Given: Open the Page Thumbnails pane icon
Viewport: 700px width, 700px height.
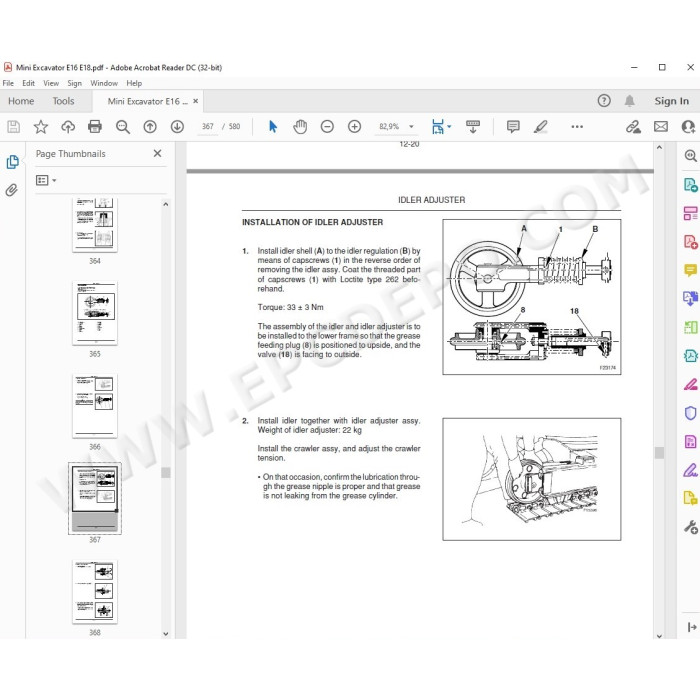Looking at the screenshot, I should click(x=12, y=162).
